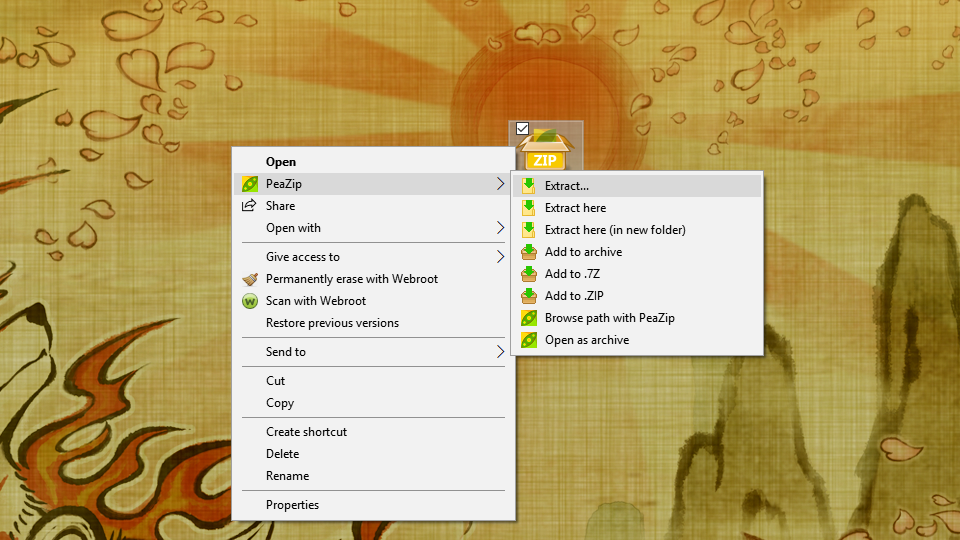
Task: Click the Add to archive box icon
Action: click(x=528, y=252)
